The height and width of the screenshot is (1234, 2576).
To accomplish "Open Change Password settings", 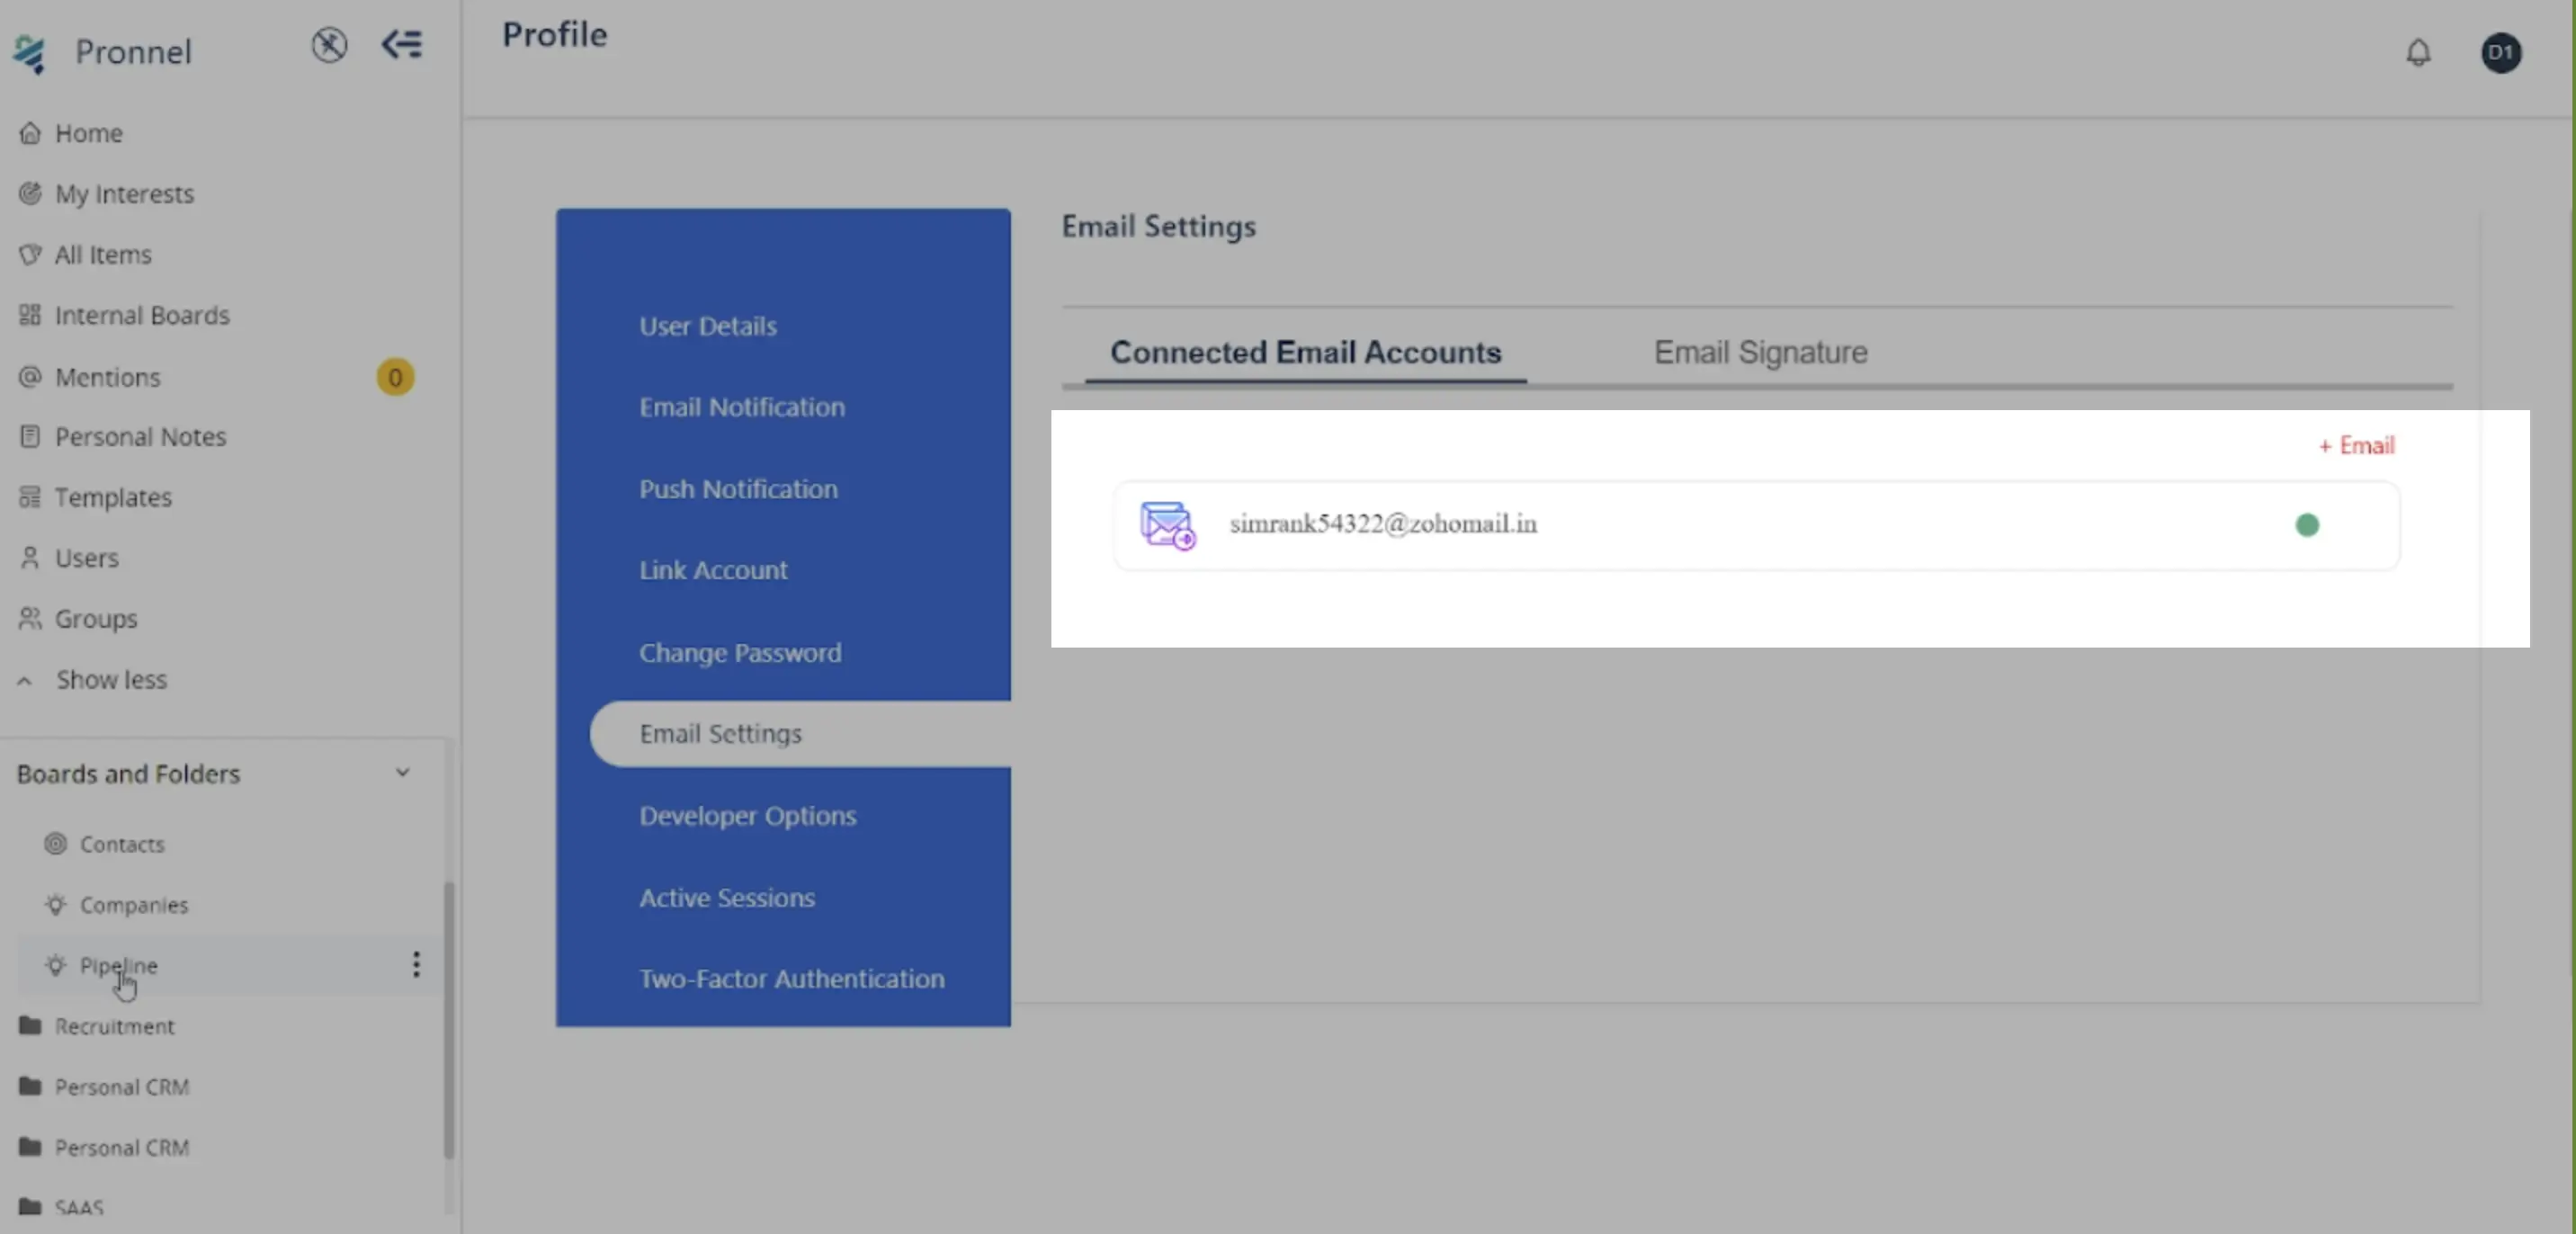I will (x=740, y=653).
